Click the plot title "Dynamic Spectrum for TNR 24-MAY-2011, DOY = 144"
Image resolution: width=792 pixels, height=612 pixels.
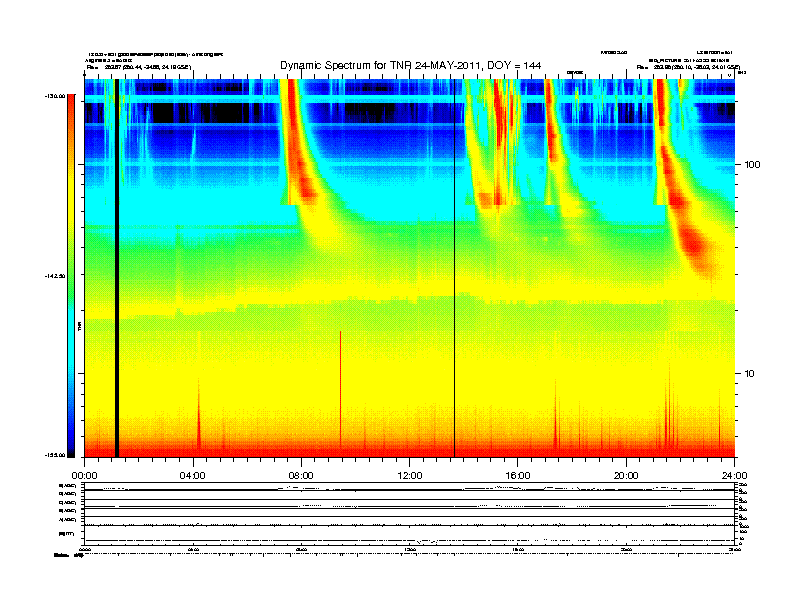[410, 65]
